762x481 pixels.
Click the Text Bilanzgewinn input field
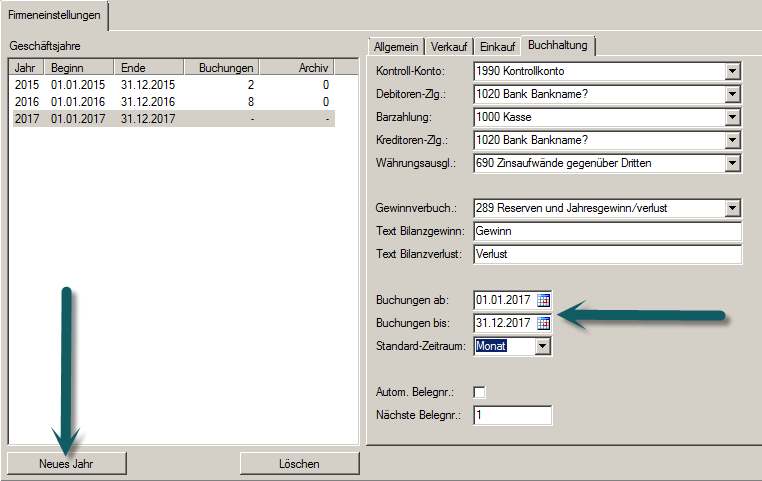pos(607,231)
